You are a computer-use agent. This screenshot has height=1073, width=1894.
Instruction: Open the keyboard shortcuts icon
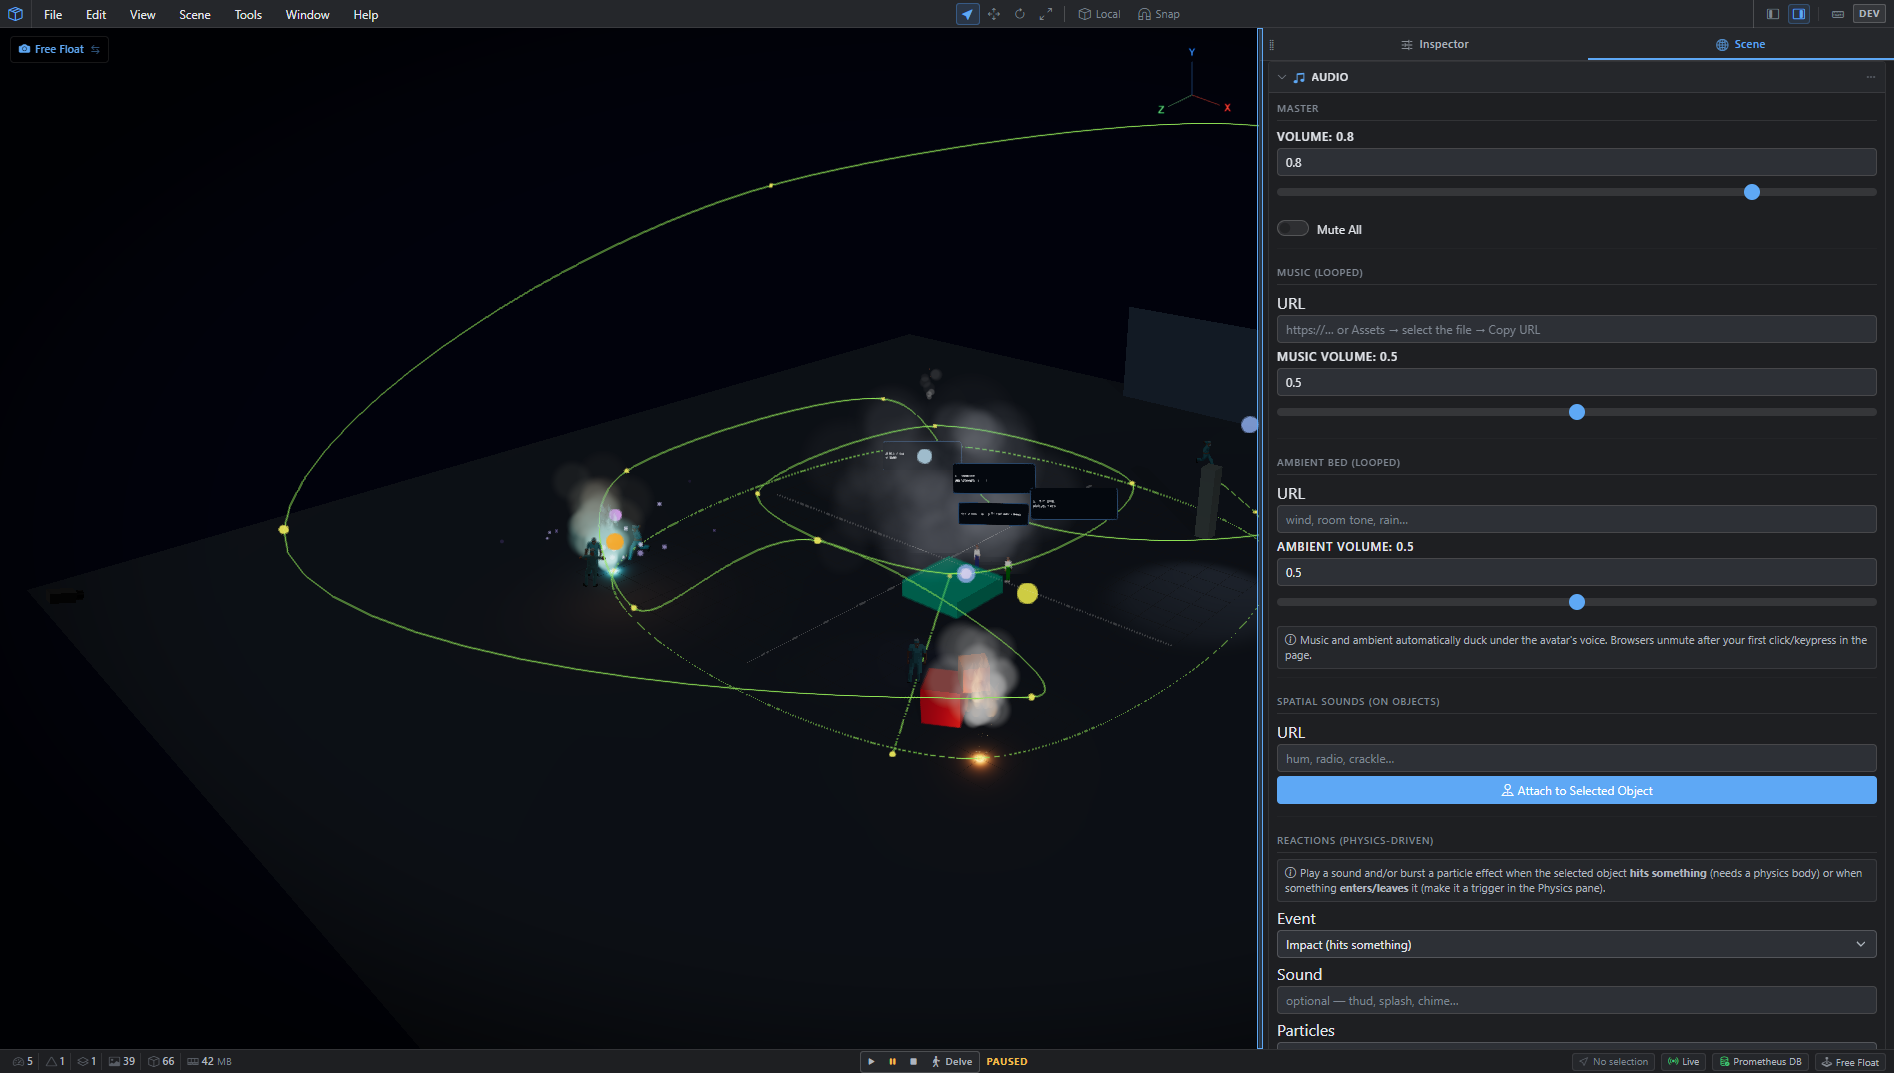(1838, 14)
